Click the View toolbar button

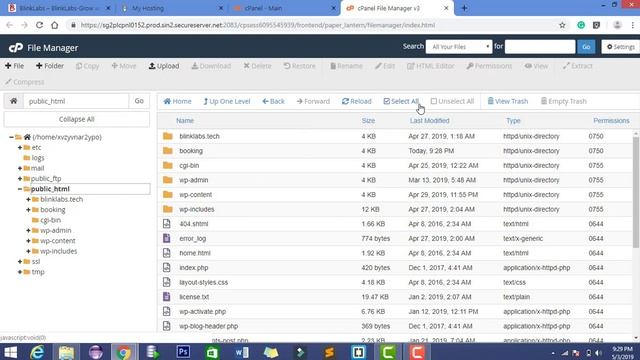point(536,66)
